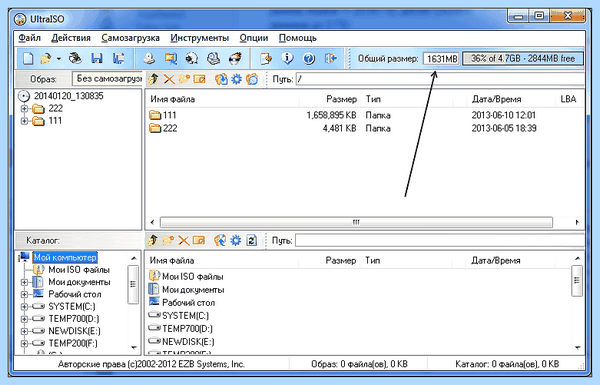Open the Инструменты menu
Screen dimensions: 600x385
200,38
